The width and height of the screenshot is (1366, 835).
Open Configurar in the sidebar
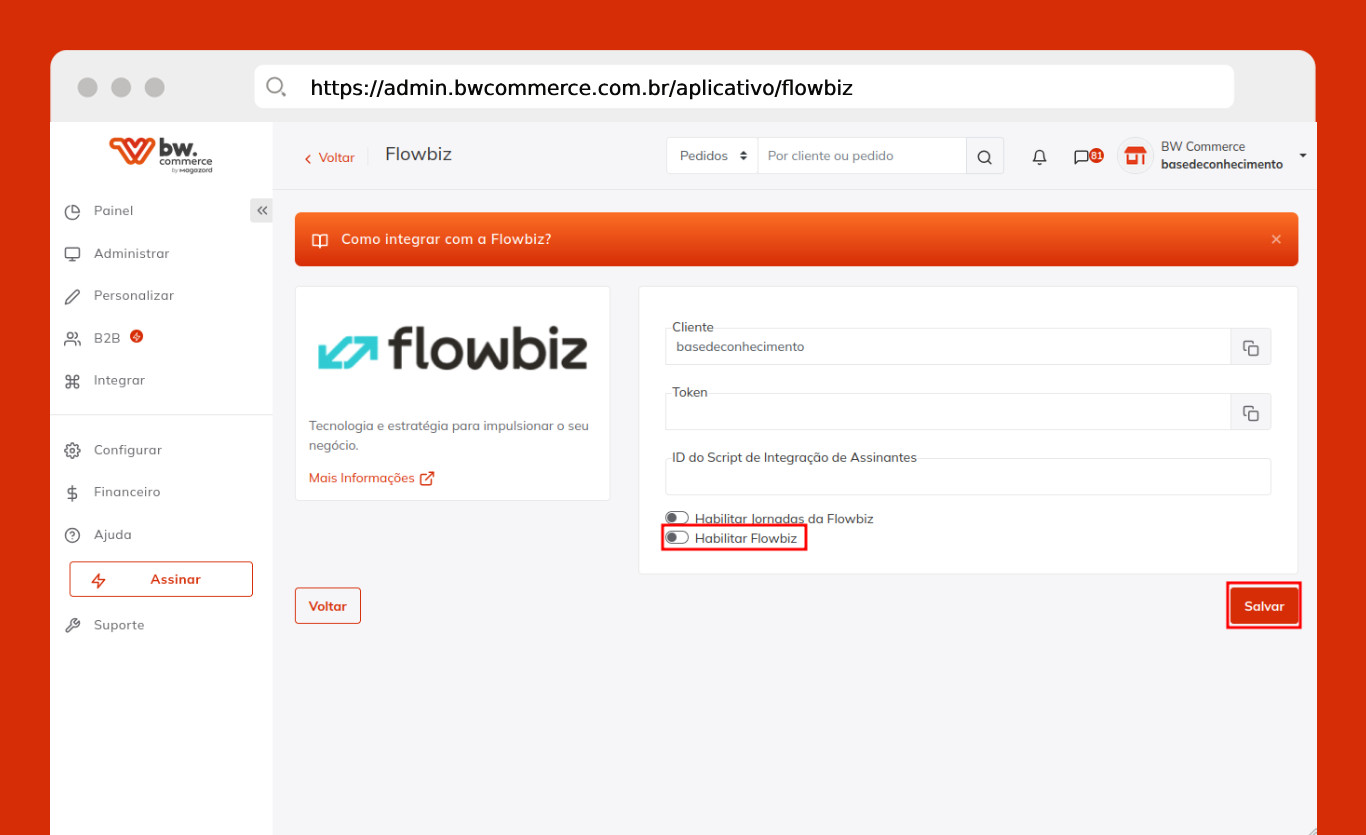tap(128, 450)
